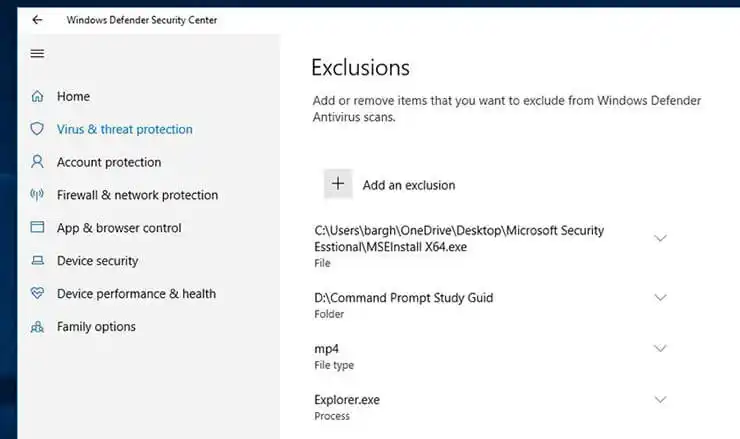This screenshot has height=439, width=740.
Task: Click the Add an exclusion label
Action: [x=408, y=185]
